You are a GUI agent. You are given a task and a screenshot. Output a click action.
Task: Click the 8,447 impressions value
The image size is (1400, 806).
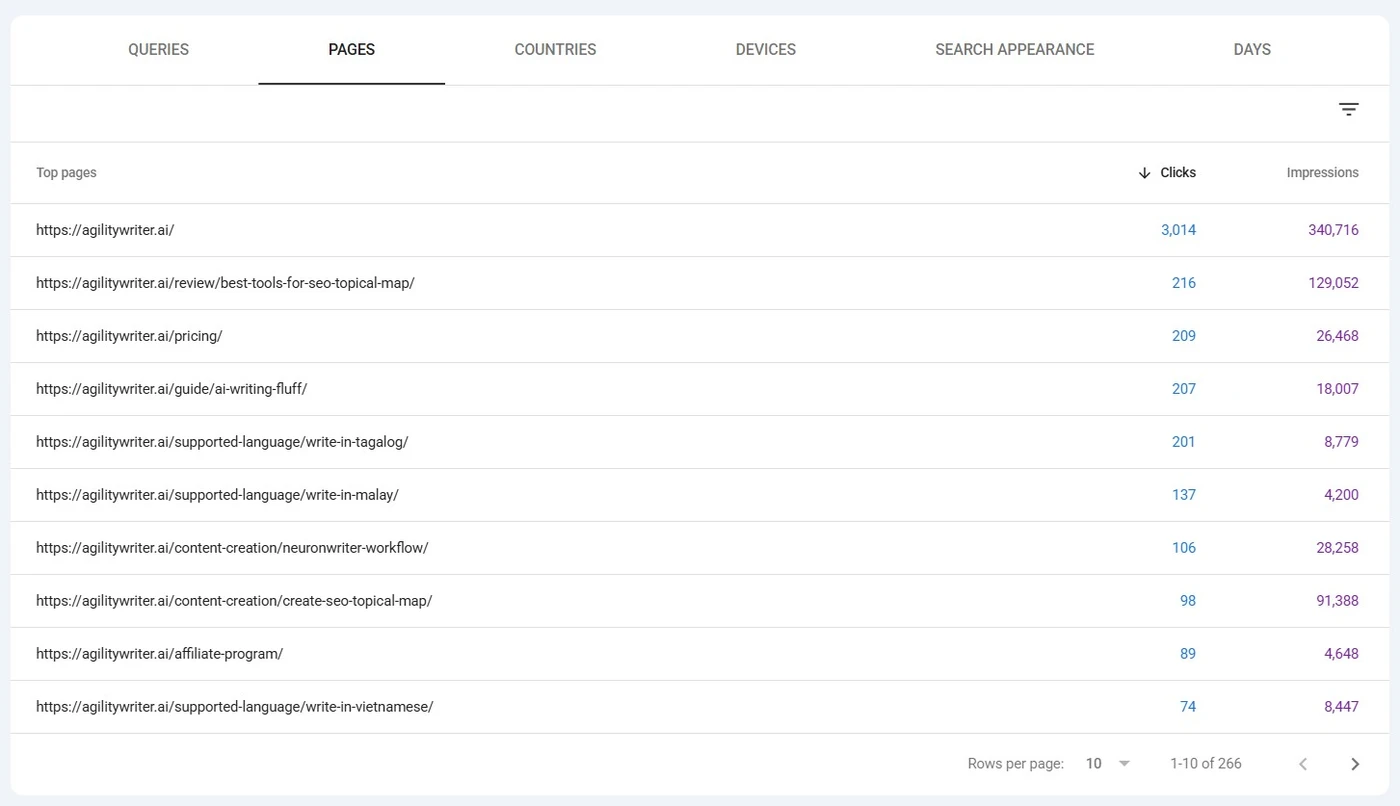coord(1341,707)
